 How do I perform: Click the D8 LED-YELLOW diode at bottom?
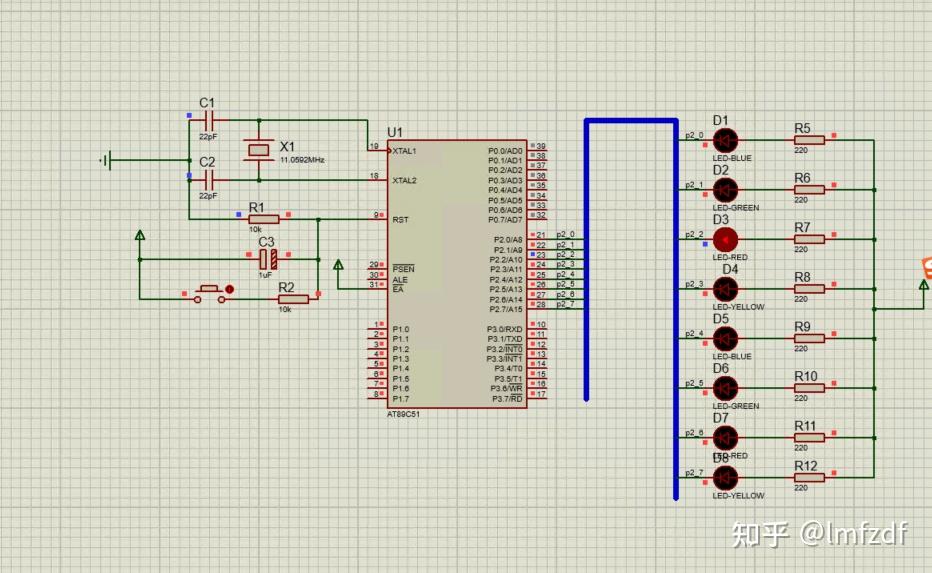725,477
